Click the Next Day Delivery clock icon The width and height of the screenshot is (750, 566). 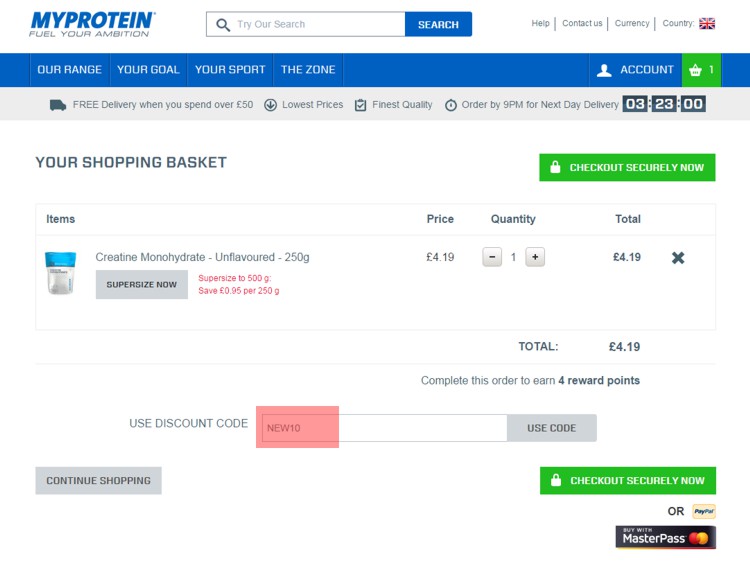451,105
